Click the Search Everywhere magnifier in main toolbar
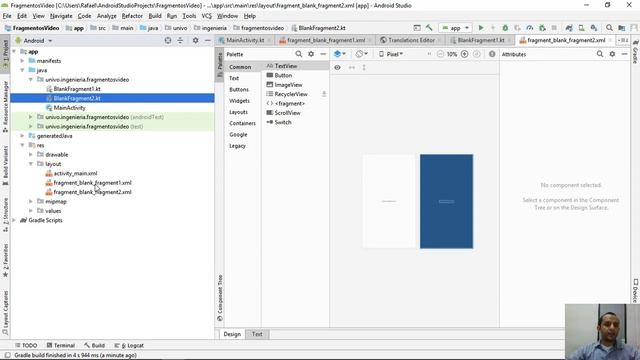The width and height of the screenshot is (640, 360). (609, 28)
